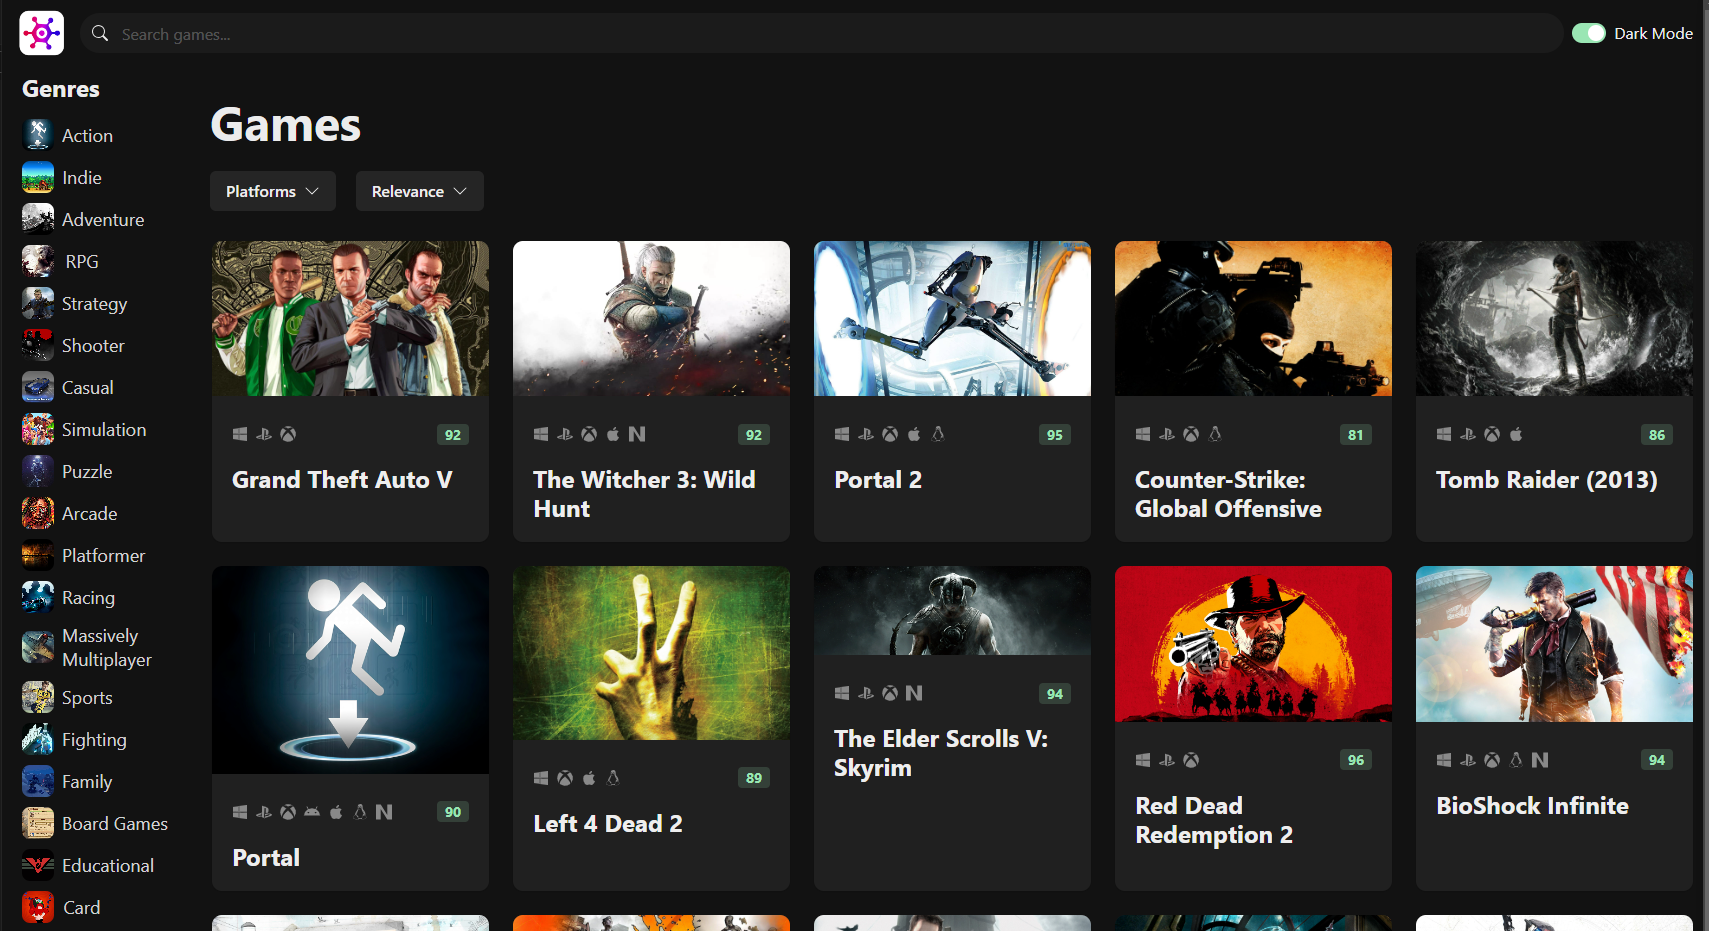Click the Shooter genre icon
This screenshot has height=931, width=1709.
[x=38, y=345]
